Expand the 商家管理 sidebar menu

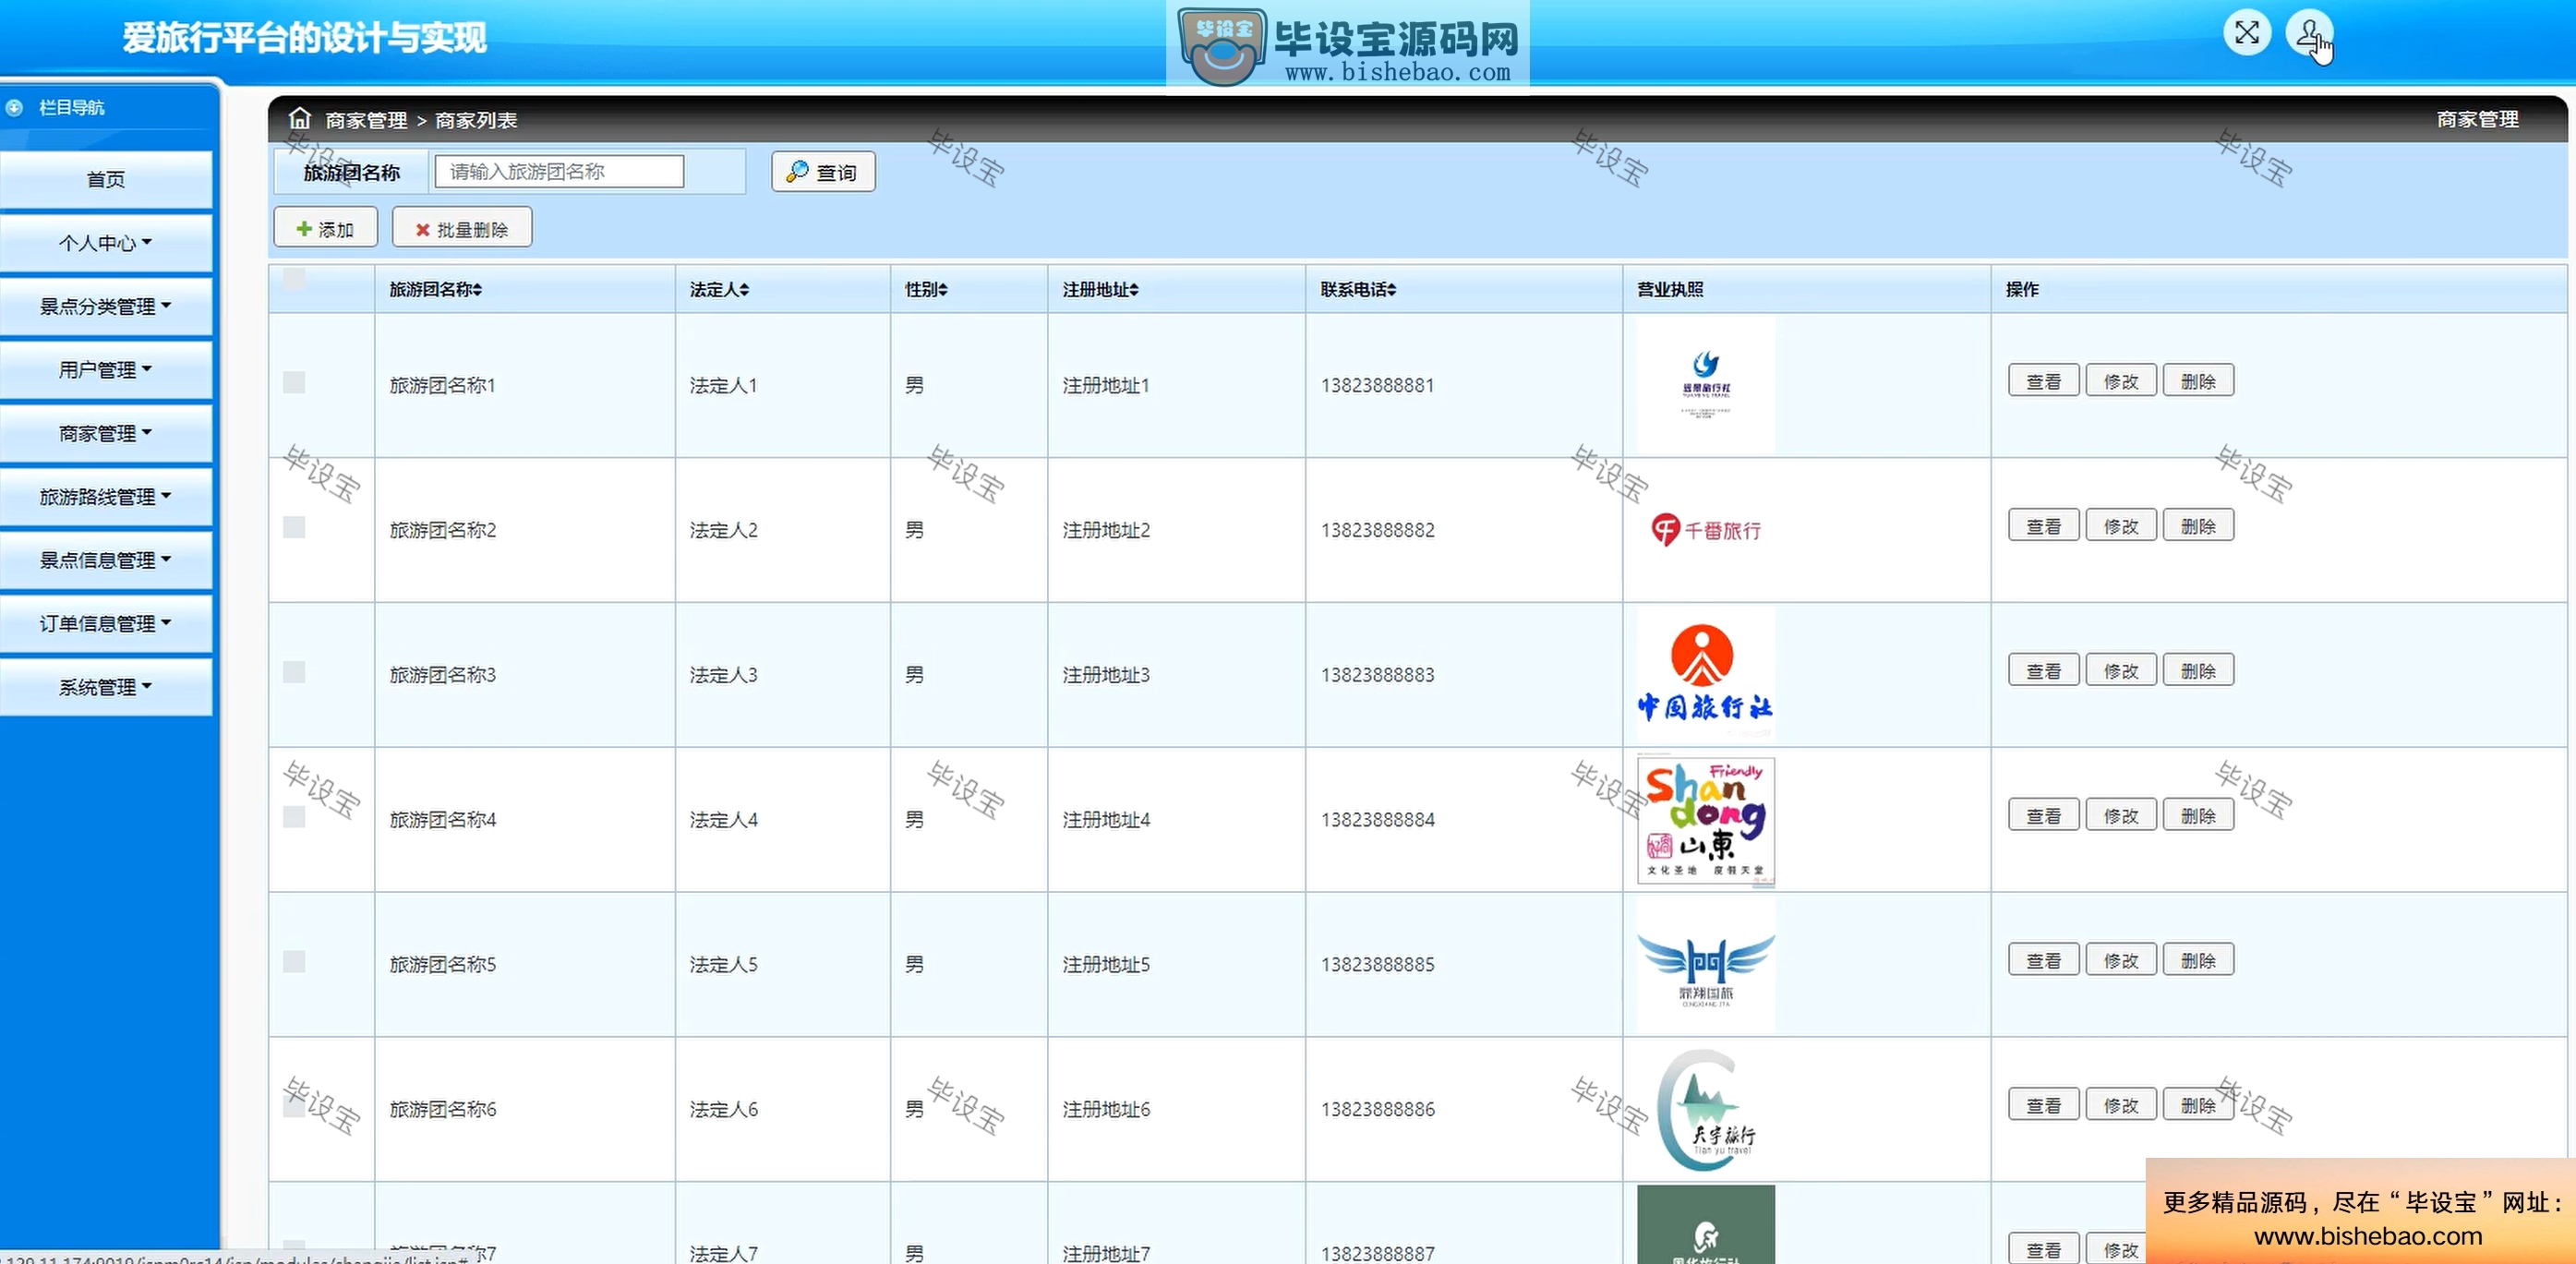106,433
